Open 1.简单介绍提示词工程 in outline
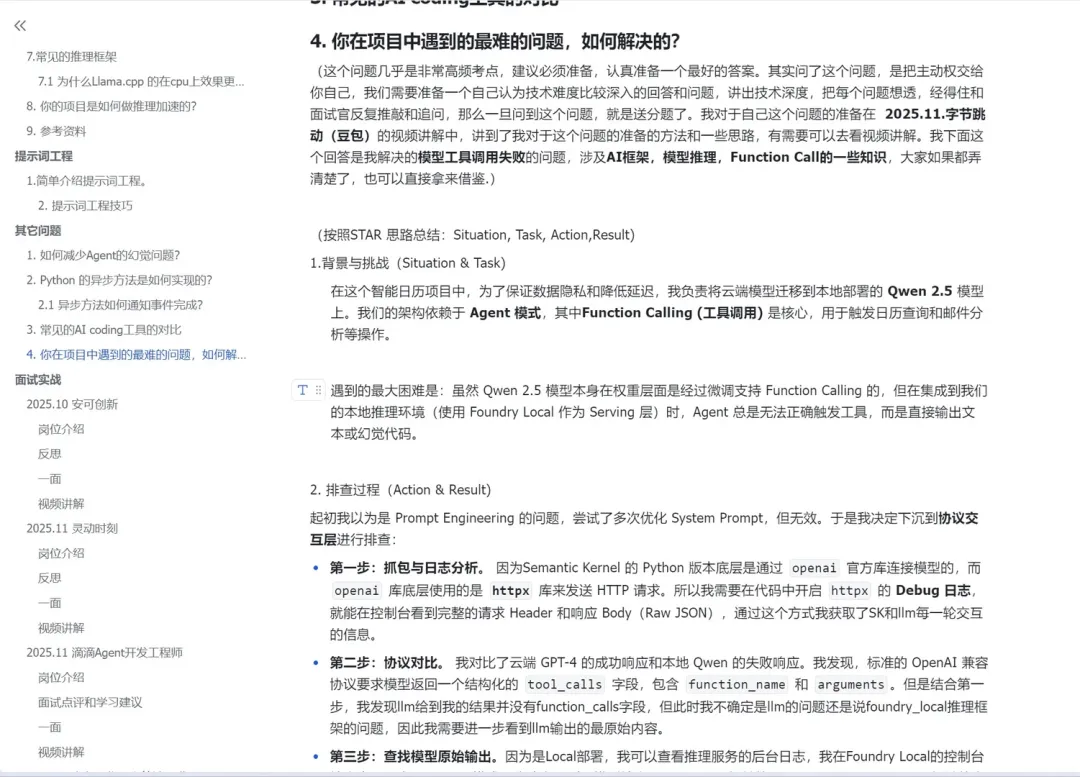The width and height of the screenshot is (1080, 777). pos(86,181)
